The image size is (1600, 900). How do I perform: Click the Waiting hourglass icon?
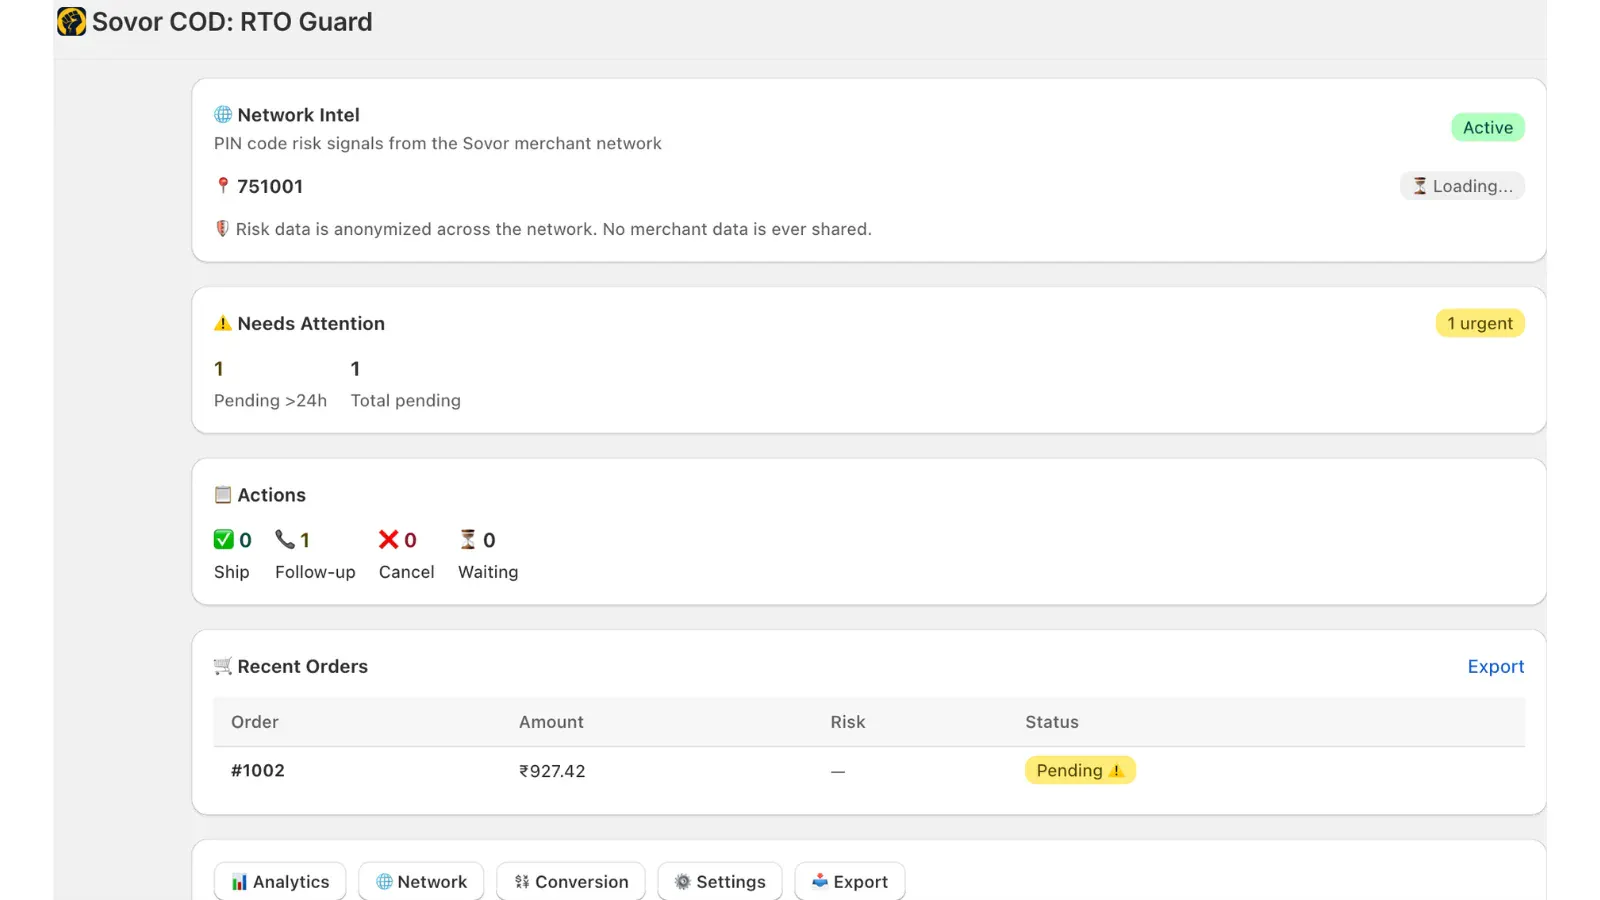(x=467, y=540)
